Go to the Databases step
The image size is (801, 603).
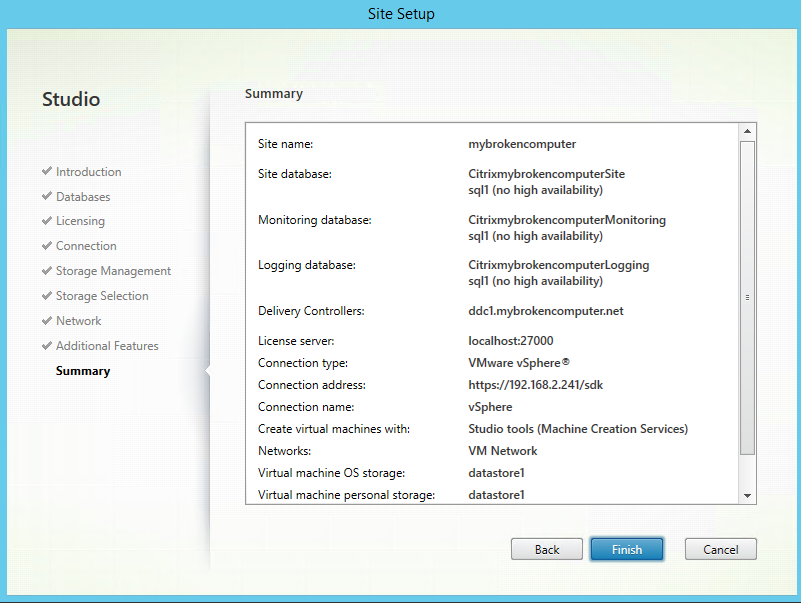coord(83,197)
